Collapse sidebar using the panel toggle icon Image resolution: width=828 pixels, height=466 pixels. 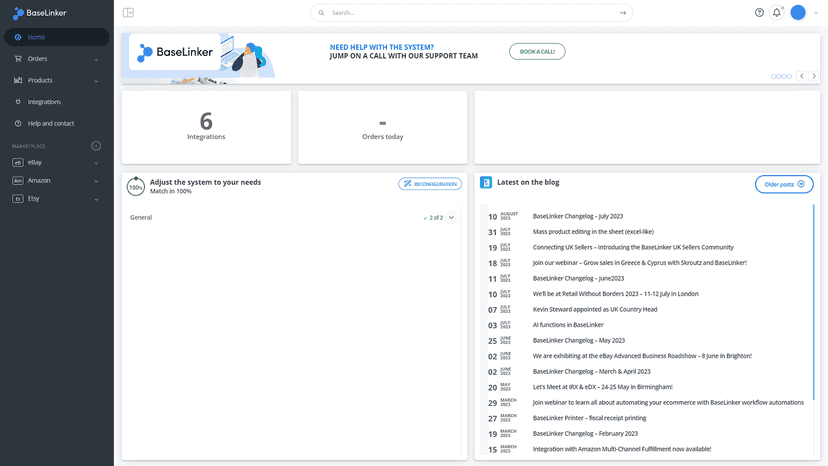(128, 13)
